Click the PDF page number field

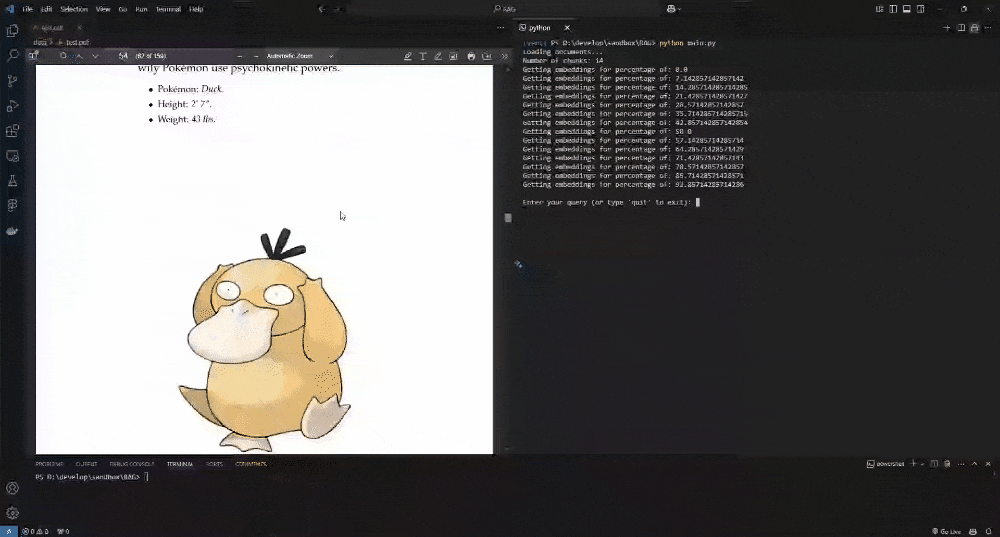pyautogui.click(x=123, y=56)
